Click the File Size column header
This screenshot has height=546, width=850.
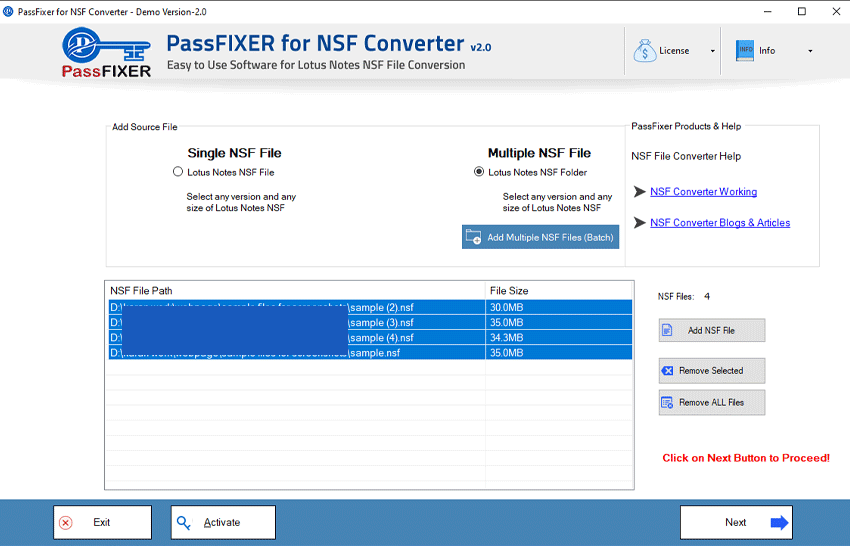click(559, 291)
